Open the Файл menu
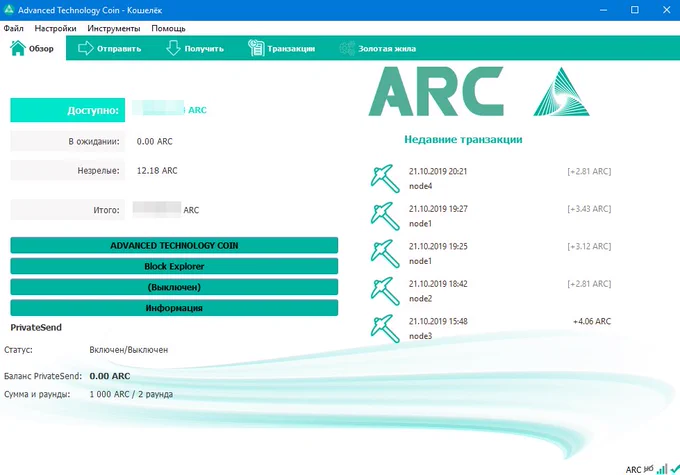 pyautogui.click(x=13, y=28)
